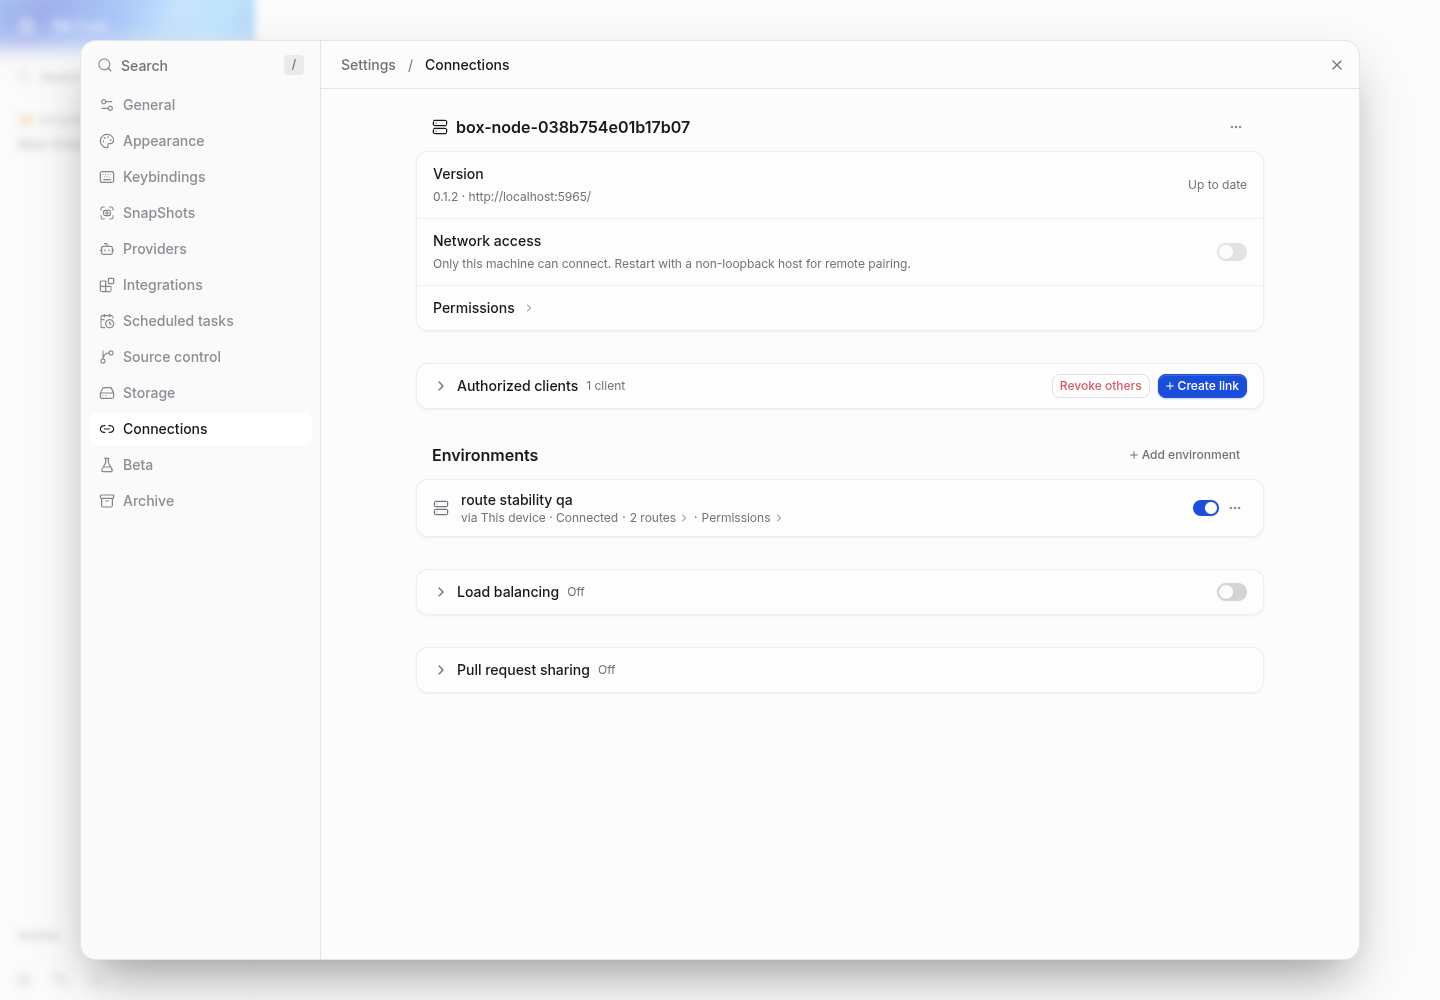Click the version text "0.1.2 · http://localhost:5965/"
Viewport: 1440px width, 1000px height.
point(512,197)
